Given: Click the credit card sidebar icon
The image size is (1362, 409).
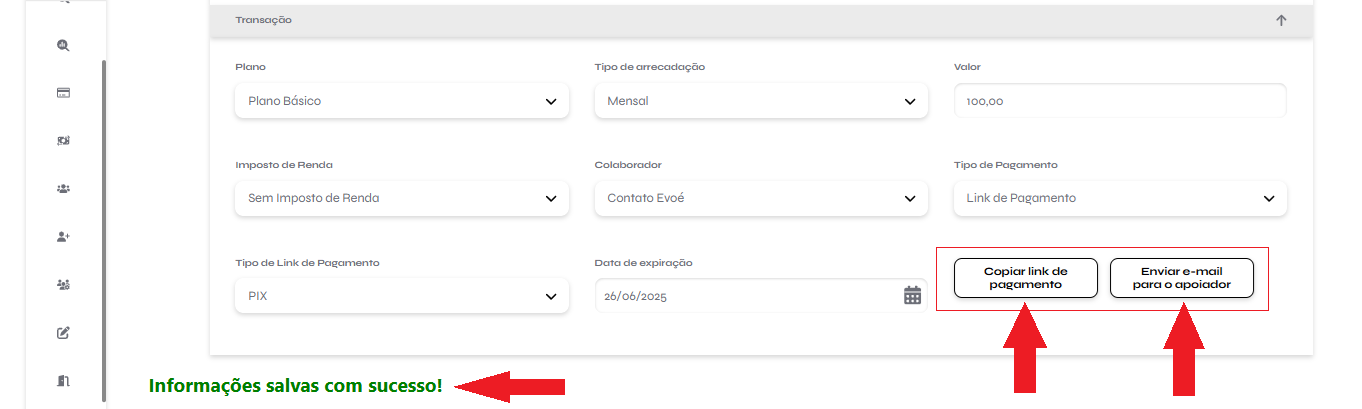Looking at the screenshot, I should (x=63, y=93).
